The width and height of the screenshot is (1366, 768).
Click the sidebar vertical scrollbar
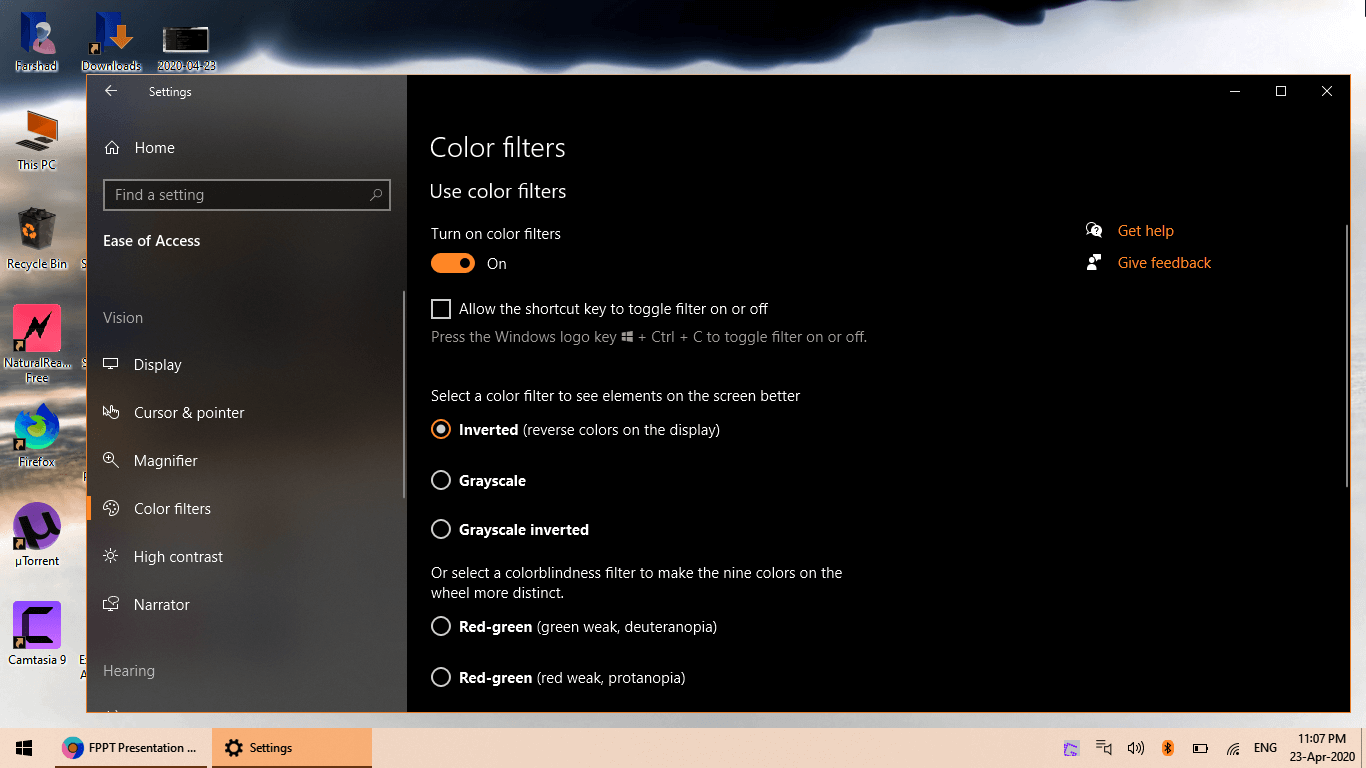[x=404, y=395]
